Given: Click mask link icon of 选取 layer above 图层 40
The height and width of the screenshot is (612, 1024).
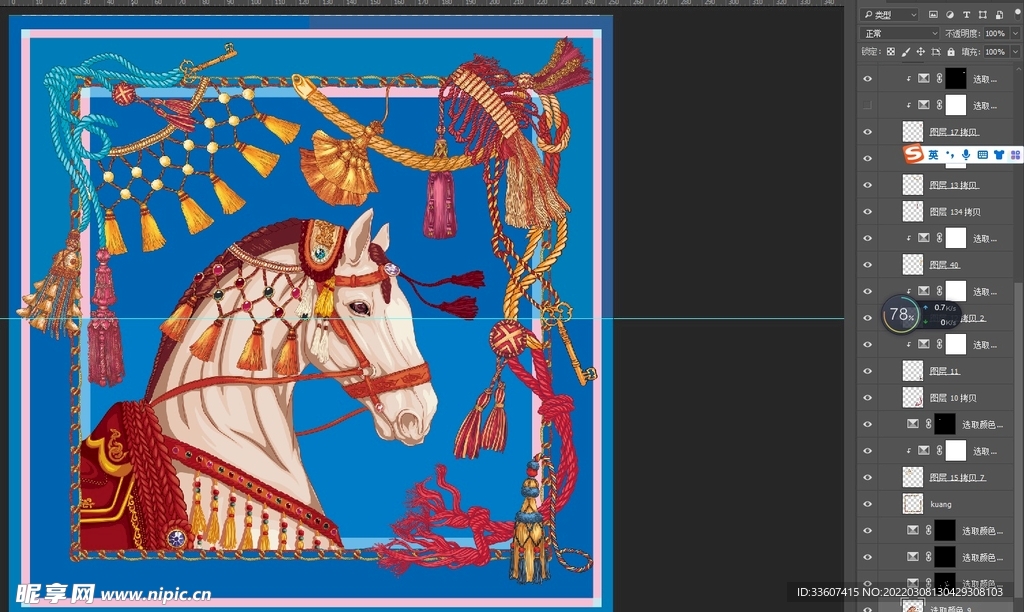Looking at the screenshot, I should click(939, 238).
